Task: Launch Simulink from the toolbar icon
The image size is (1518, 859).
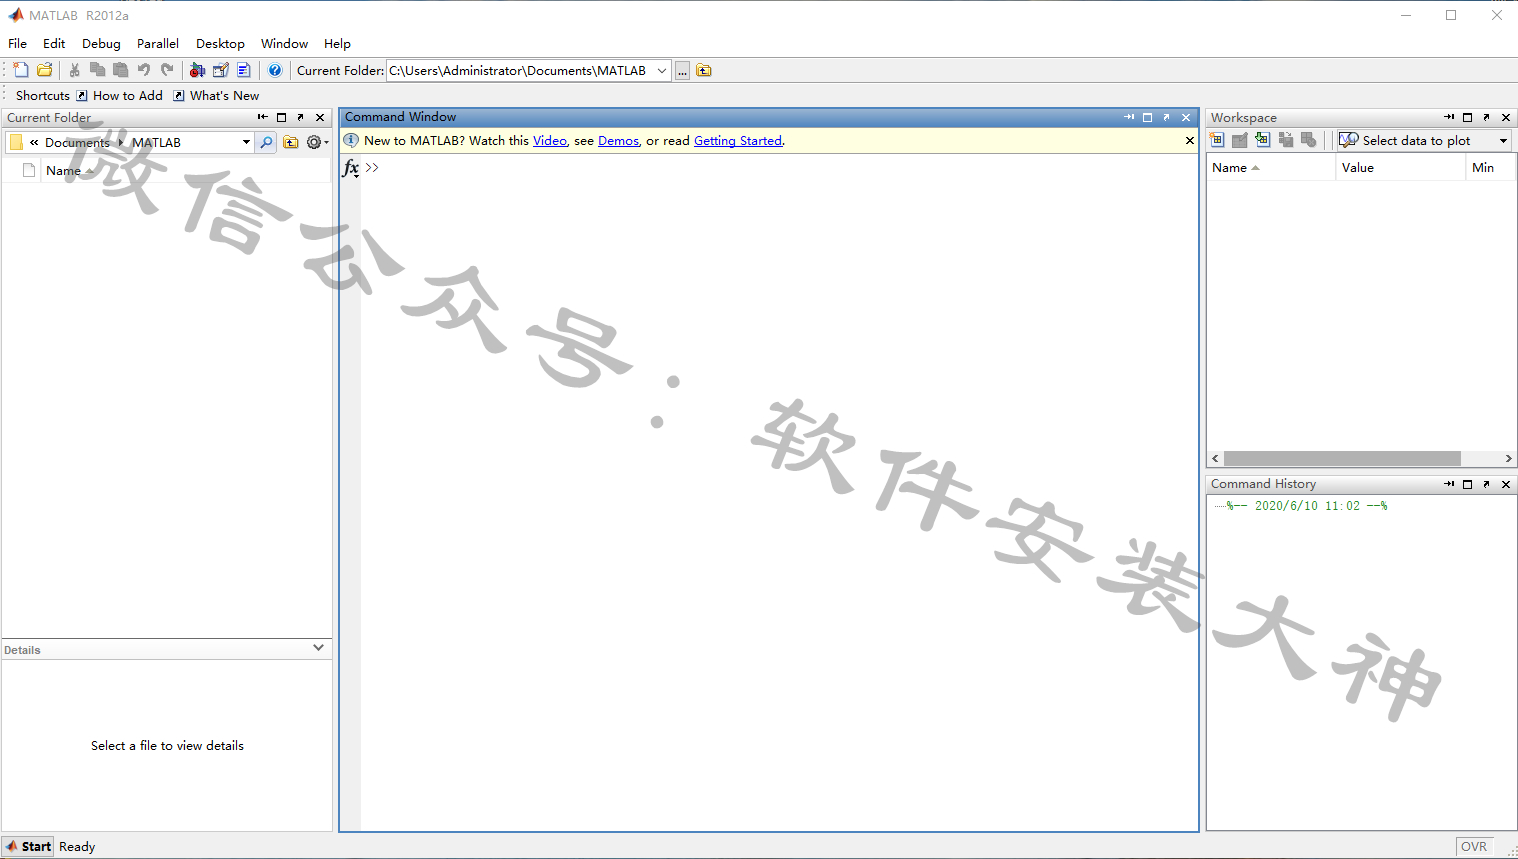Action: (x=197, y=70)
